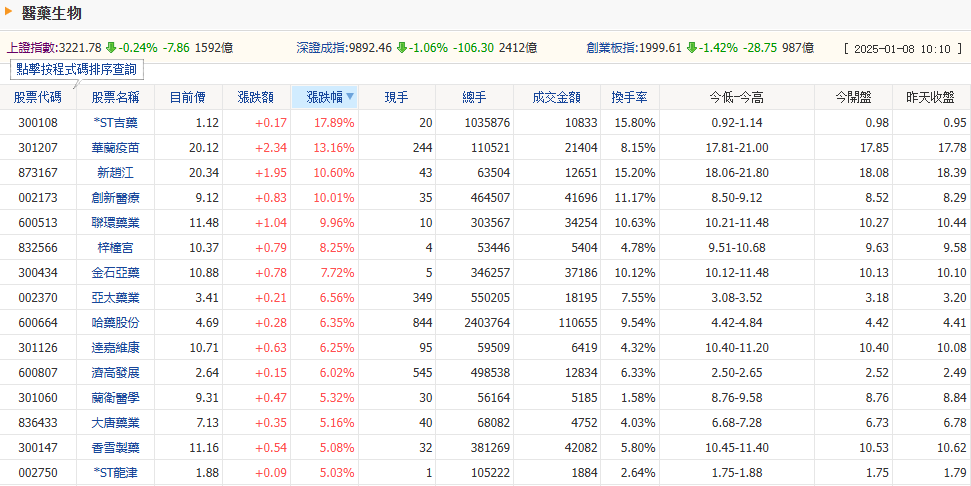Click the green down arrow for 上證指數
Viewport: 971px width, 486px height.
(111, 47)
